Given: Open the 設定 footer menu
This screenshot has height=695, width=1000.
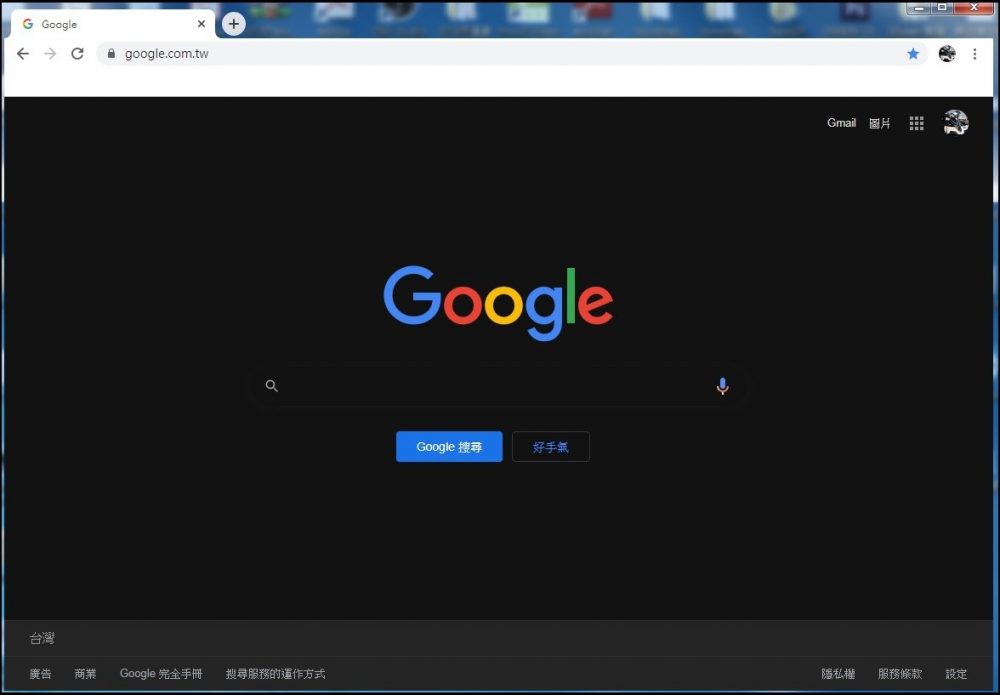Looking at the screenshot, I should (956, 673).
